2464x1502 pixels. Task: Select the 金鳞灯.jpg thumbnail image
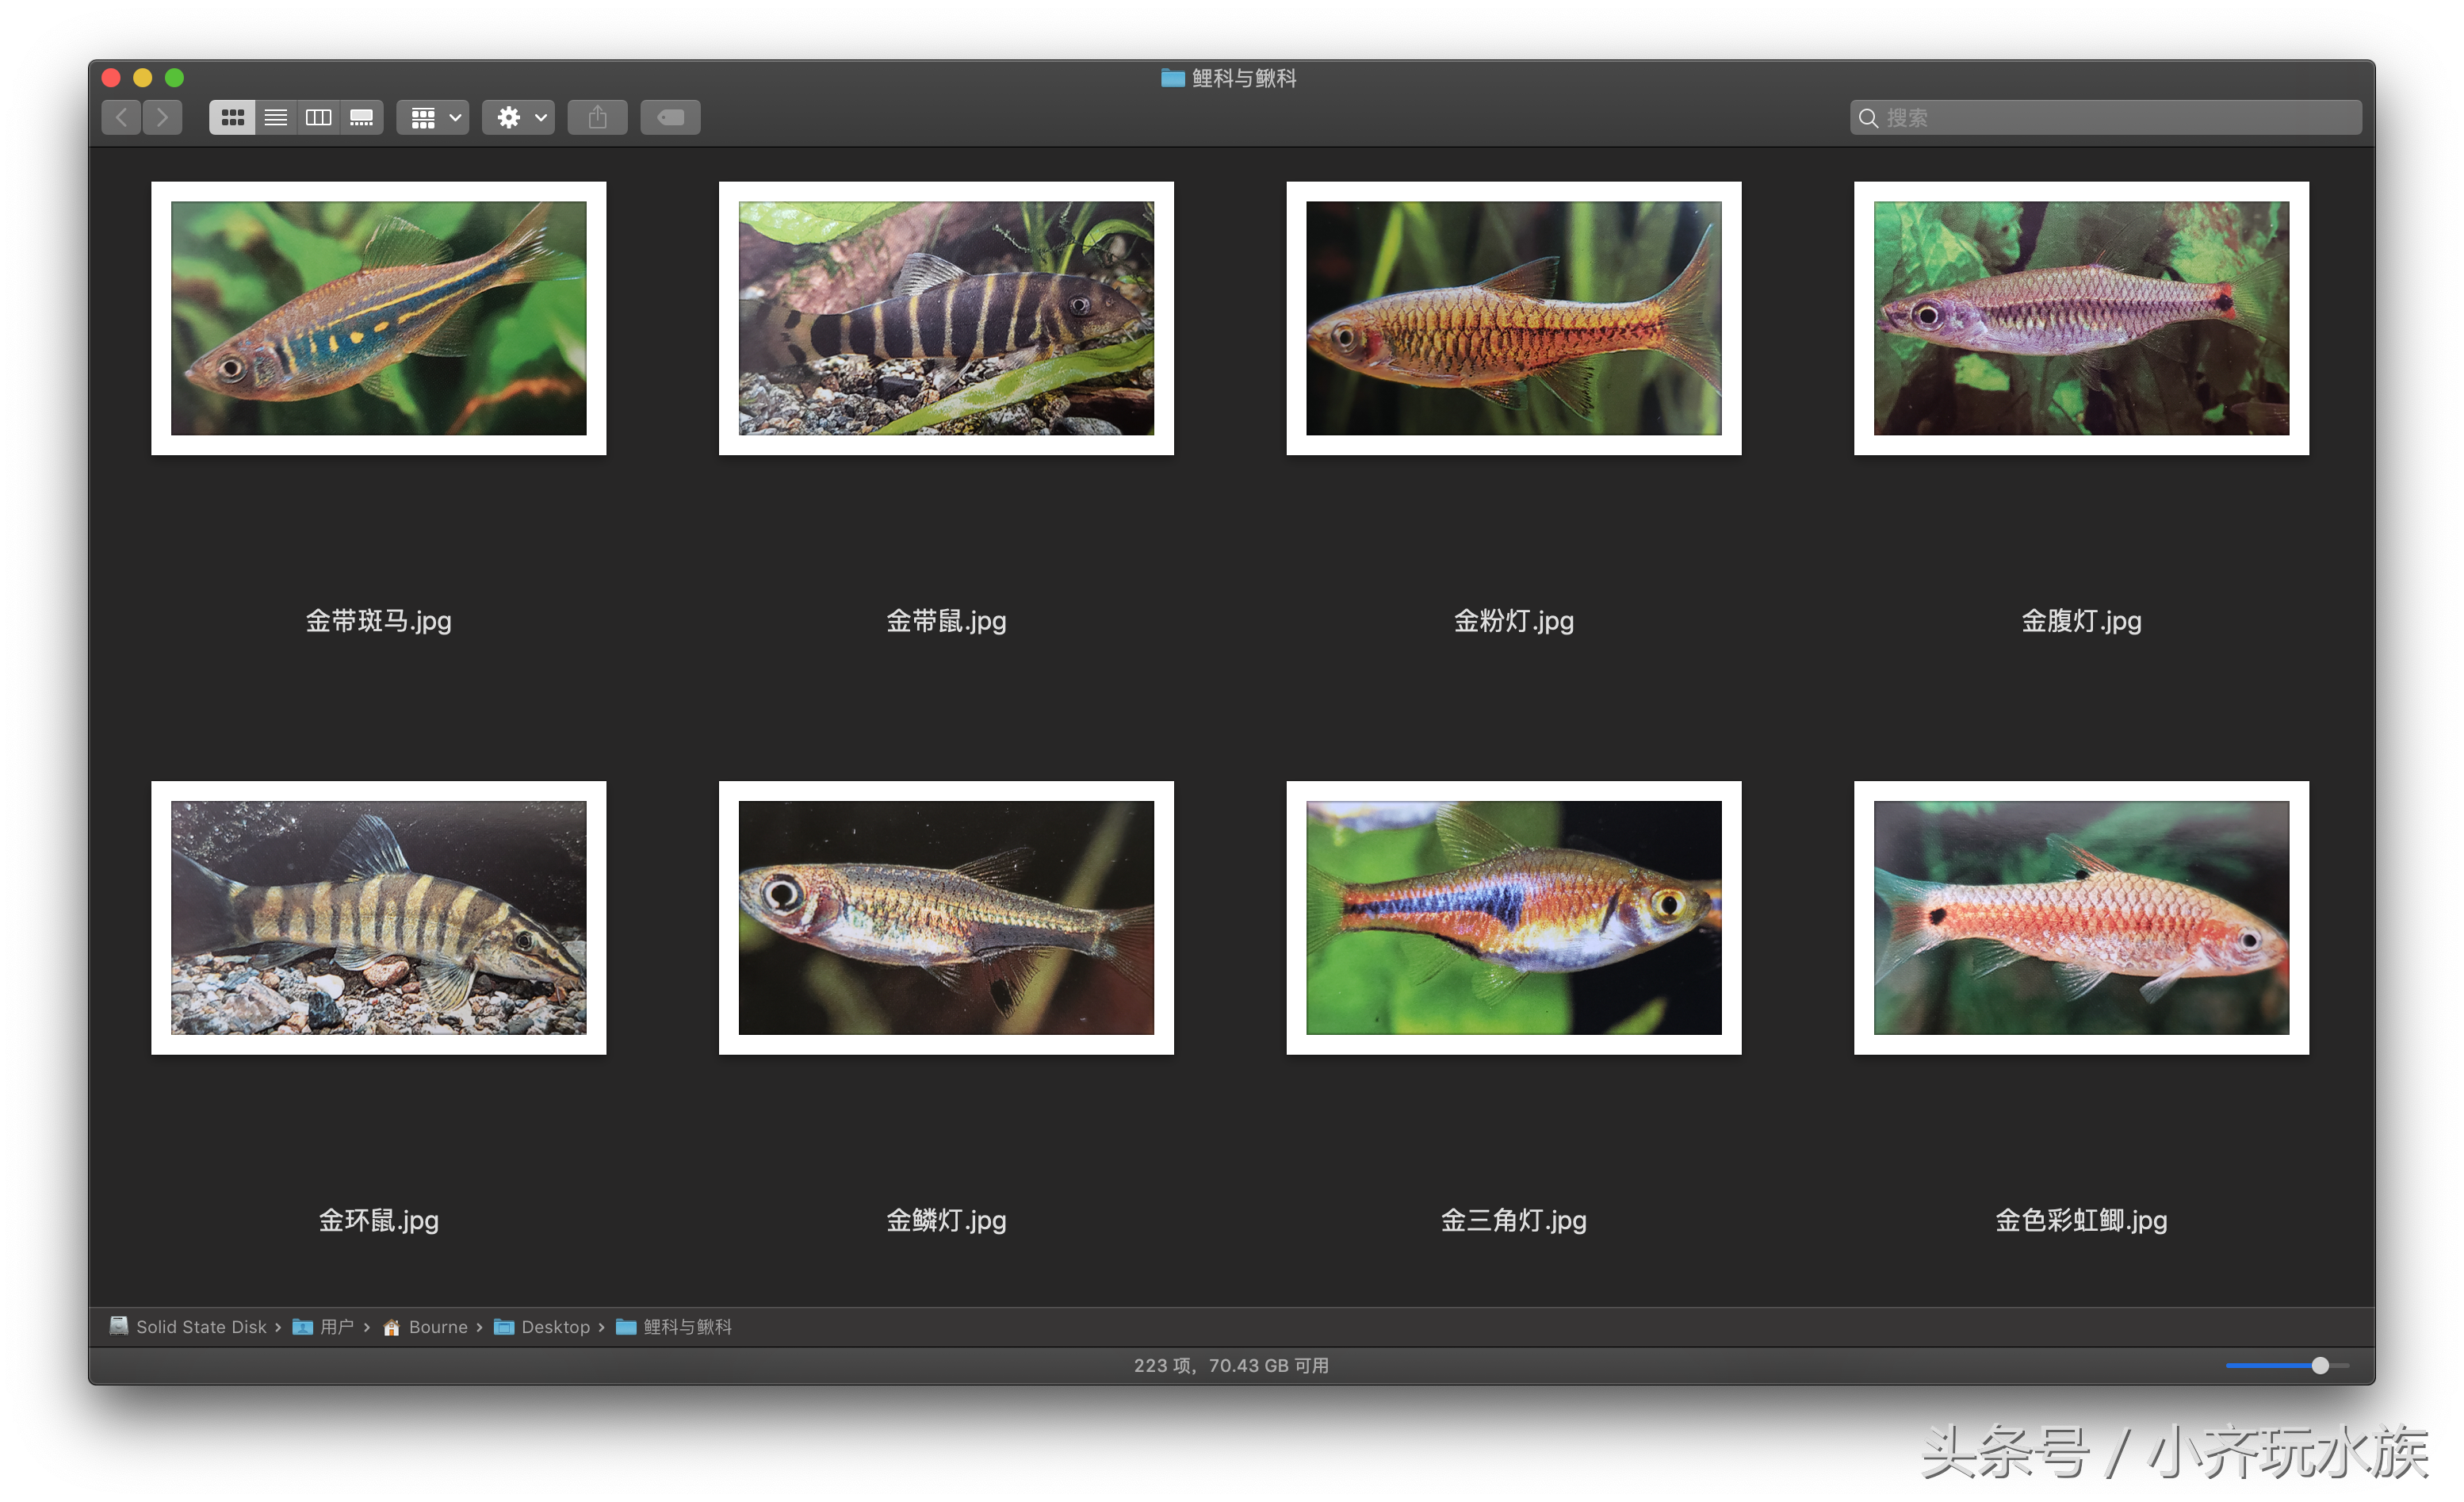[946, 918]
